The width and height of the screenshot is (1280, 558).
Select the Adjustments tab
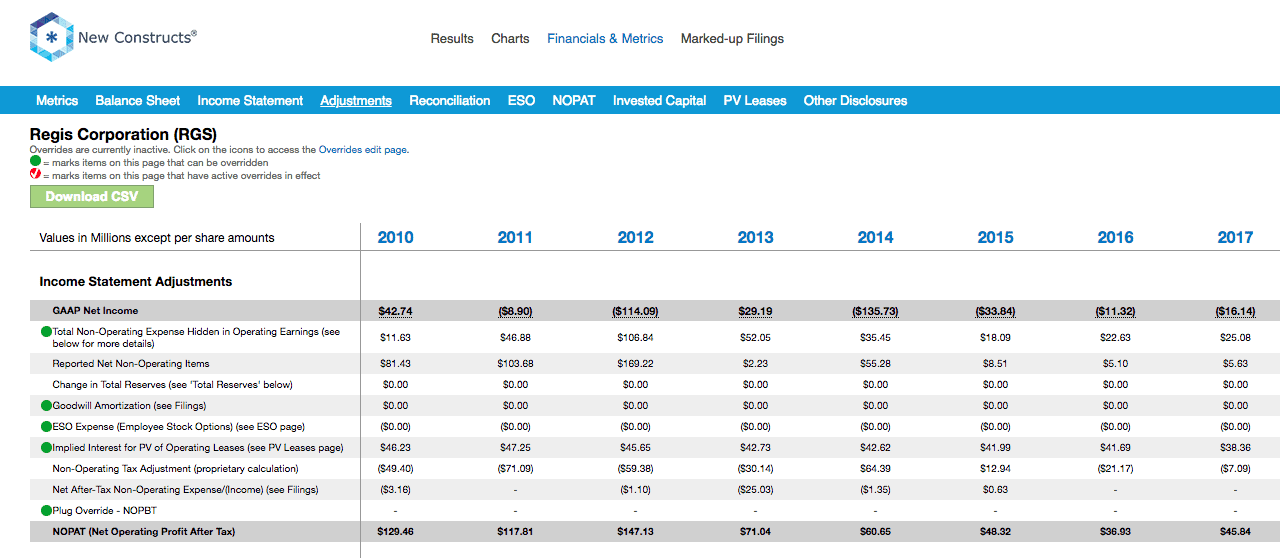point(356,101)
